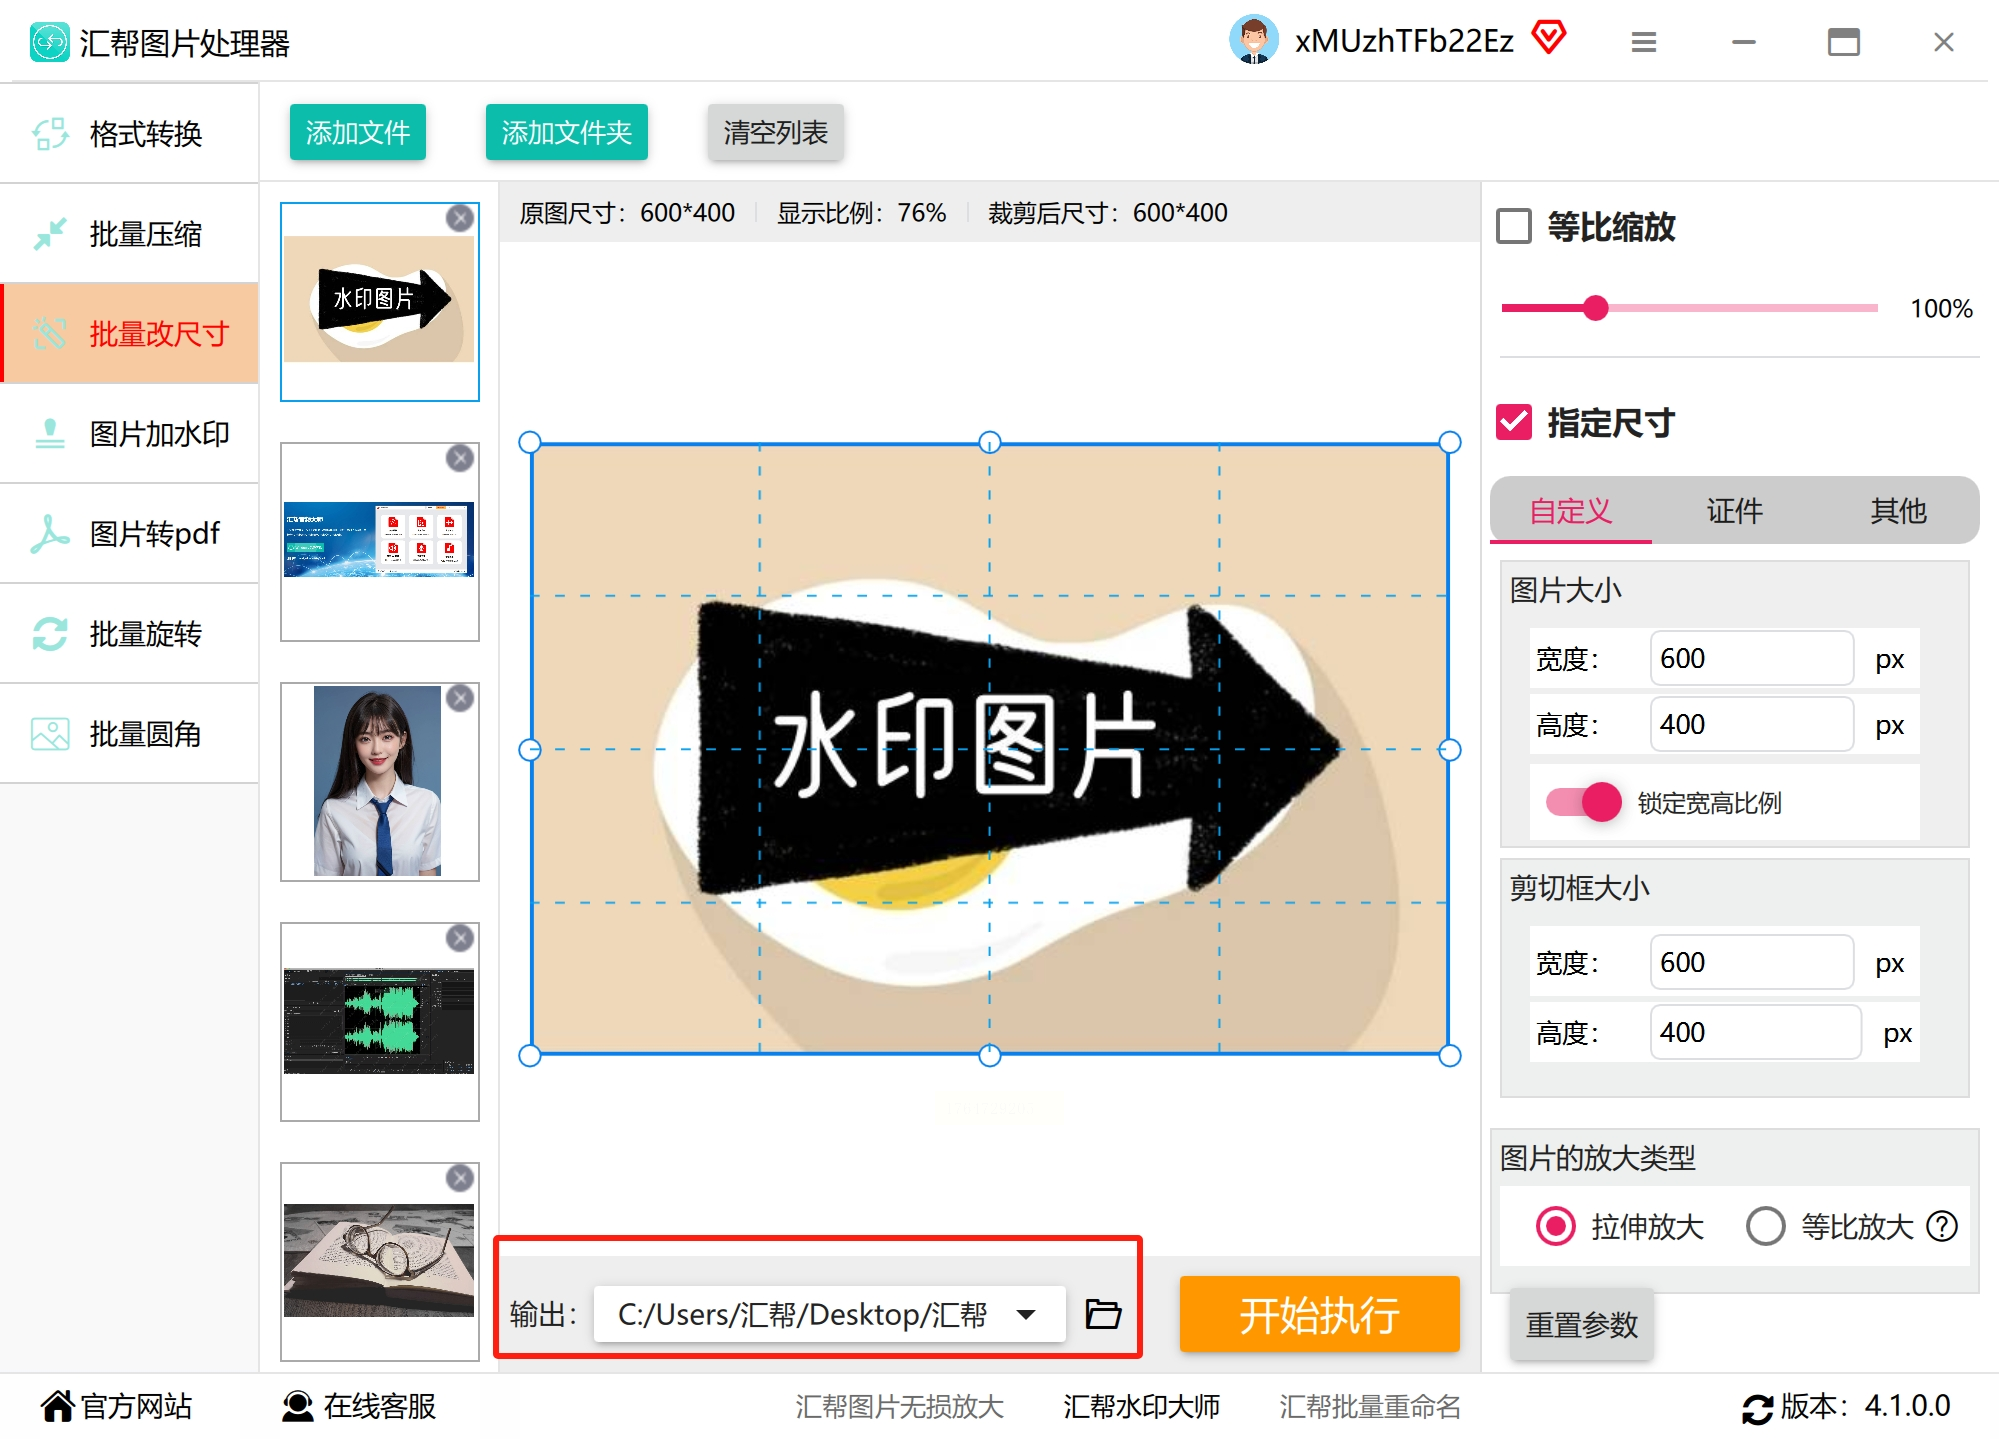This screenshot has height=1439, width=1999.
Task: Click the 开始执行 button
Action: (1319, 1314)
